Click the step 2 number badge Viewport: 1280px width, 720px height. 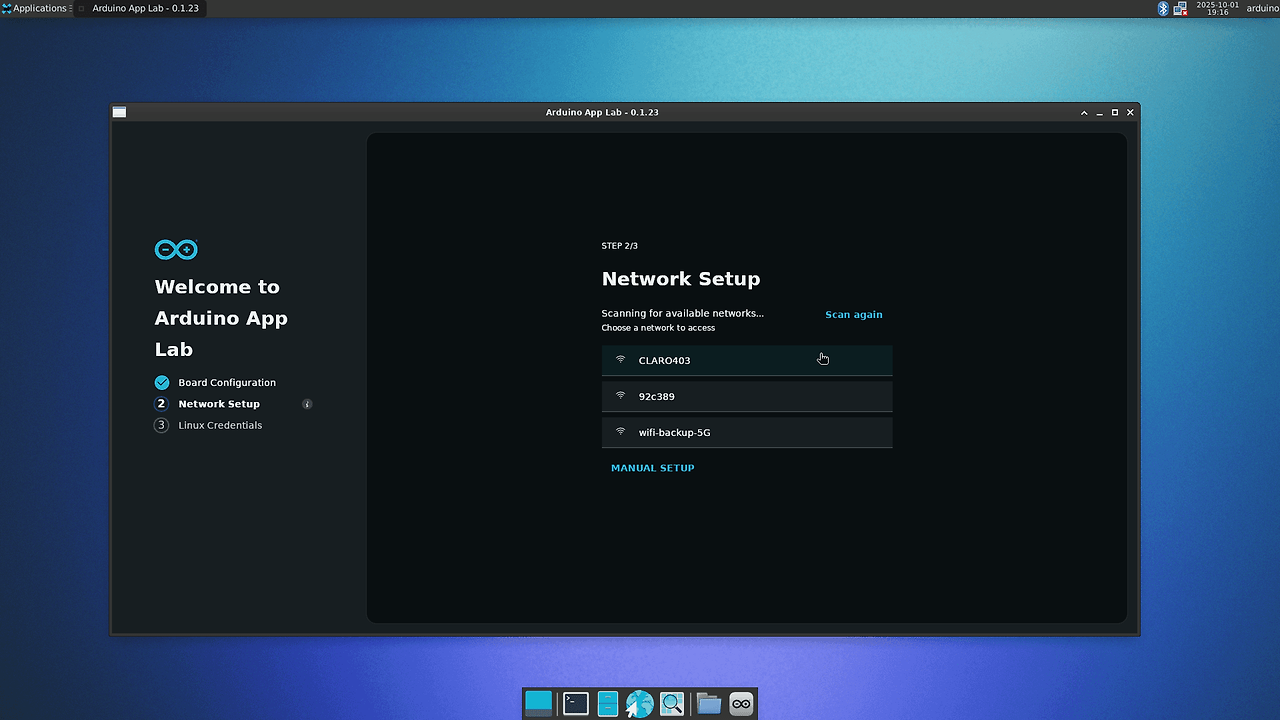[162, 404]
